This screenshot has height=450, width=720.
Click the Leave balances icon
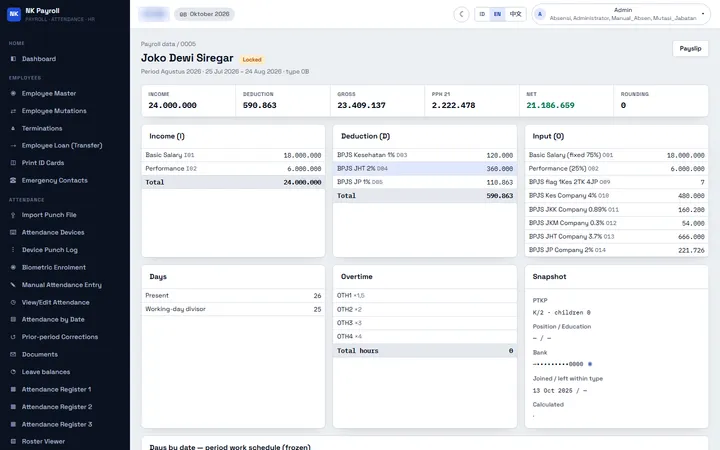pos(13,371)
